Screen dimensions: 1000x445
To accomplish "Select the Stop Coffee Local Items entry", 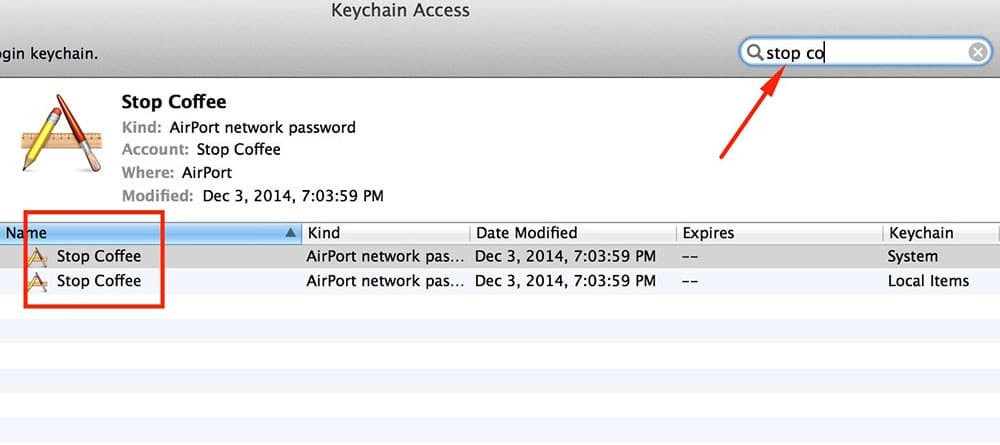I will (99, 281).
